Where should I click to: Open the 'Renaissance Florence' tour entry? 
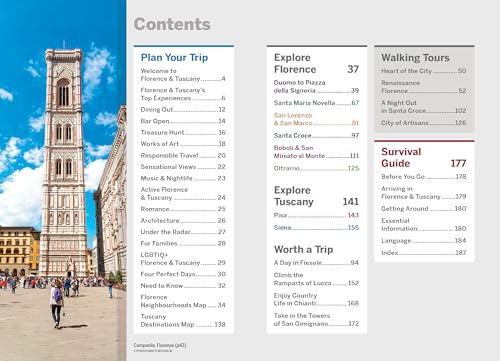[424, 87]
